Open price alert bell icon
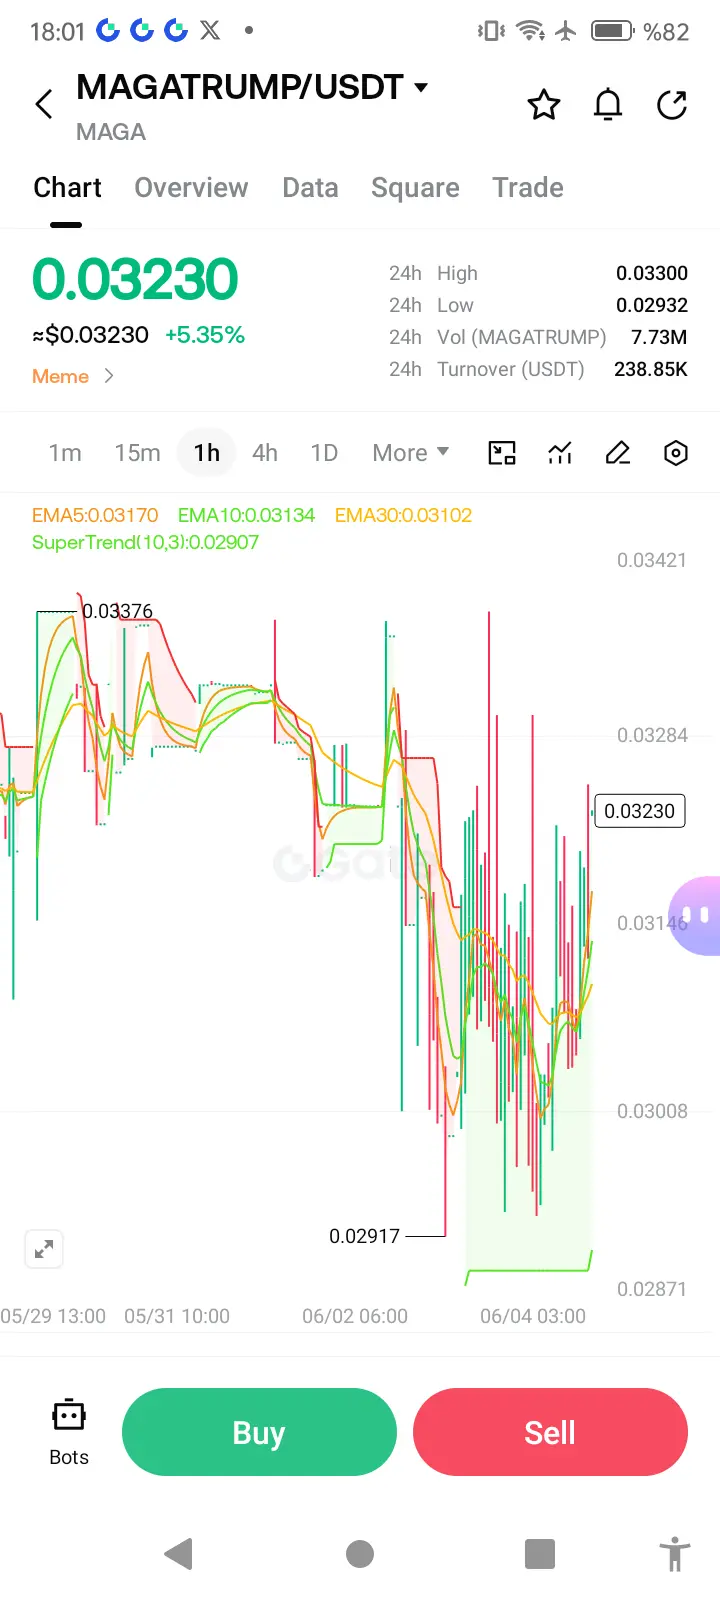The height and width of the screenshot is (1600, 720). pyautogui.click(x=608, y=104)
